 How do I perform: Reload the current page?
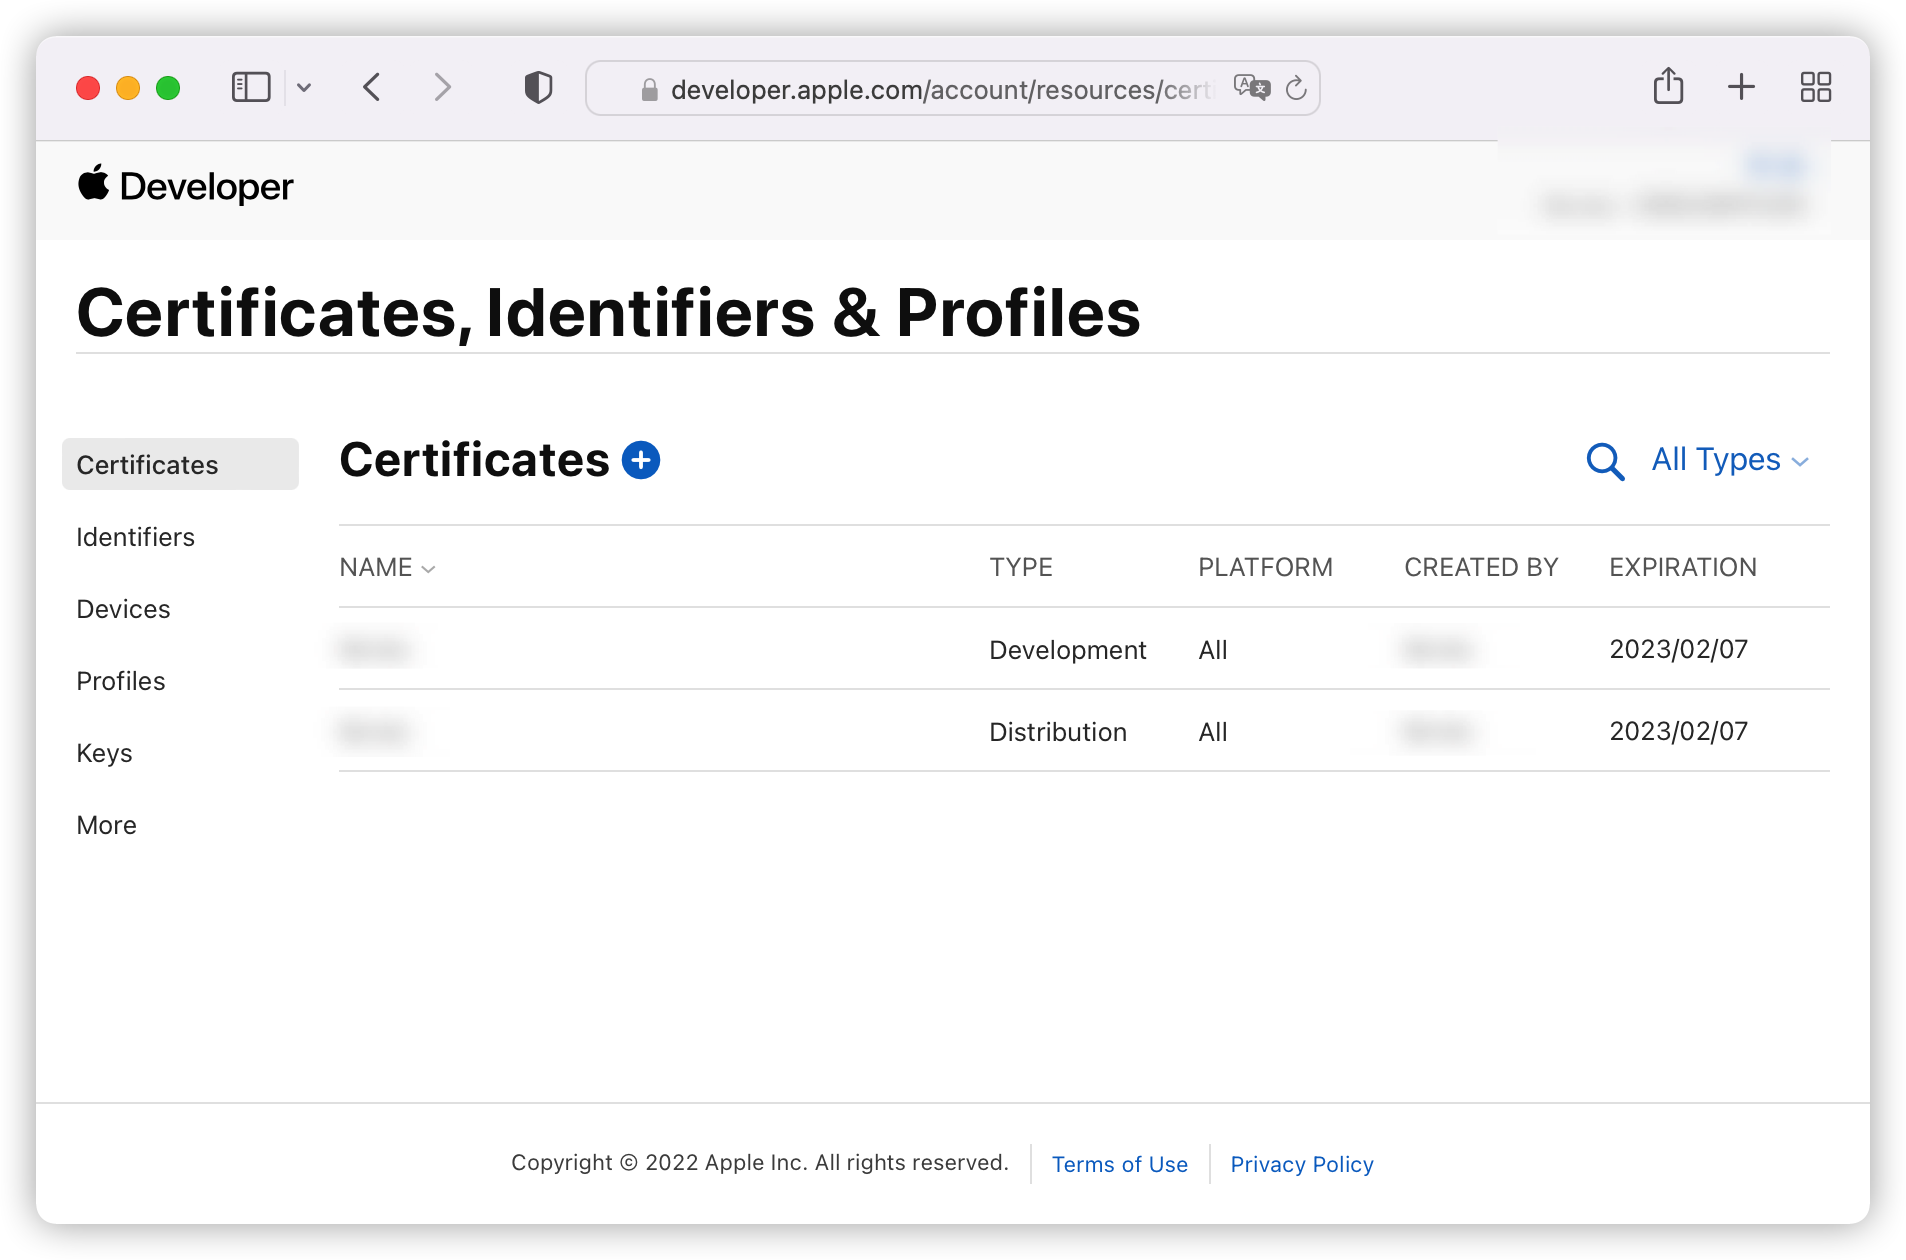click(x=1296, y=89)
